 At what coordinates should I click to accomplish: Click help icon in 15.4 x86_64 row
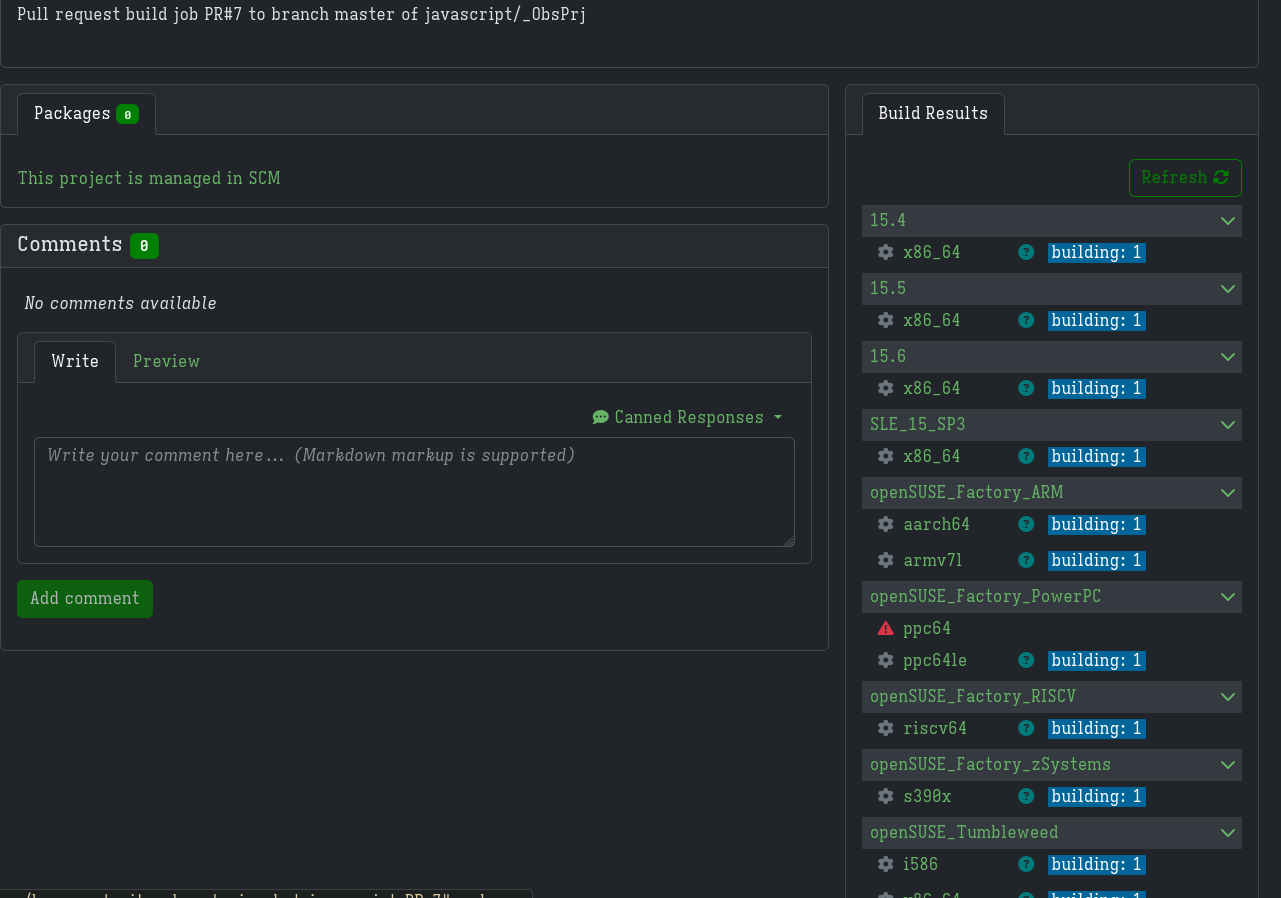pos(1026,252)
